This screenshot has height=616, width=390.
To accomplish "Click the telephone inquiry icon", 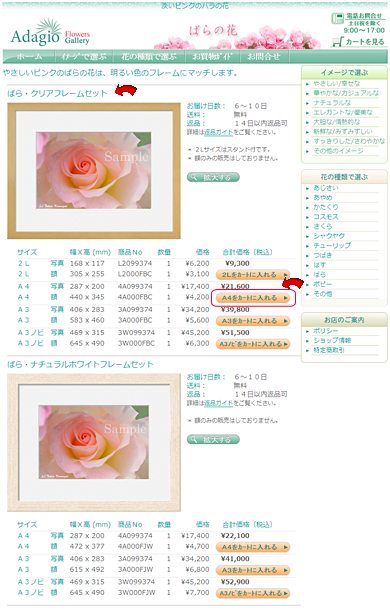I will point(337,18).
